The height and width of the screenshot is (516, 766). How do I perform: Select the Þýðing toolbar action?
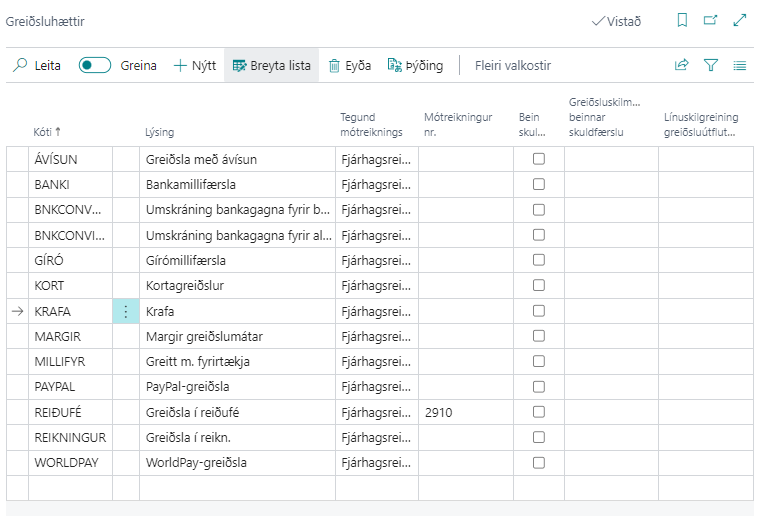[x=414, y=65]
